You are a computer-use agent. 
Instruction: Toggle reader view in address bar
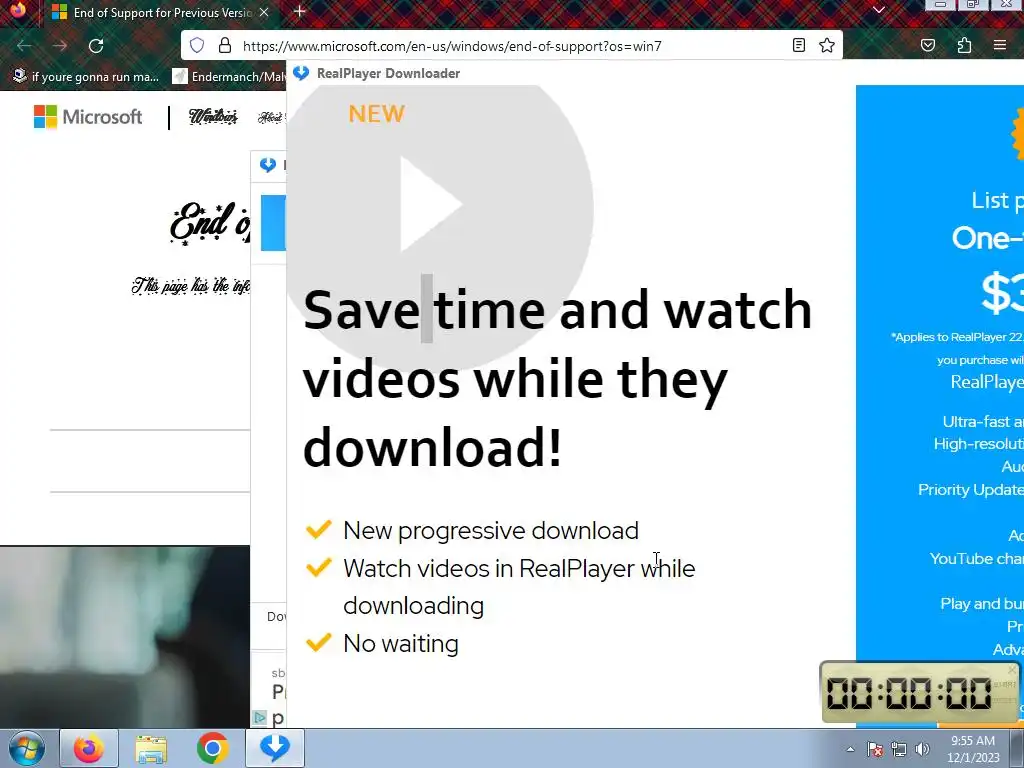(798, 45)
